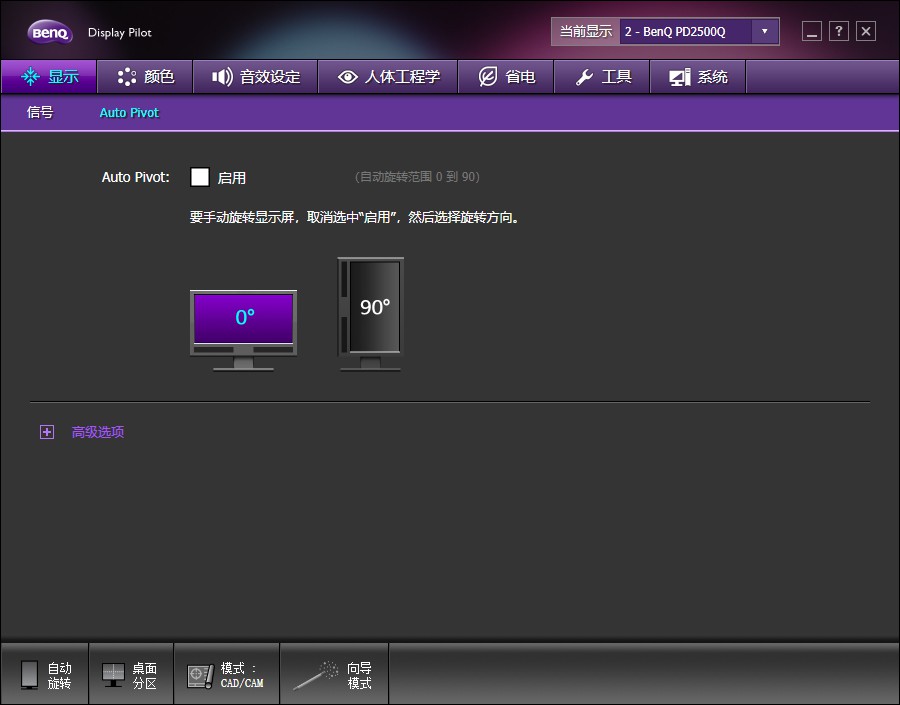The height and width of the screenshot is (705, 900).
Task: Click the desktop partition monitor icon
Action: tap(113, 675)
